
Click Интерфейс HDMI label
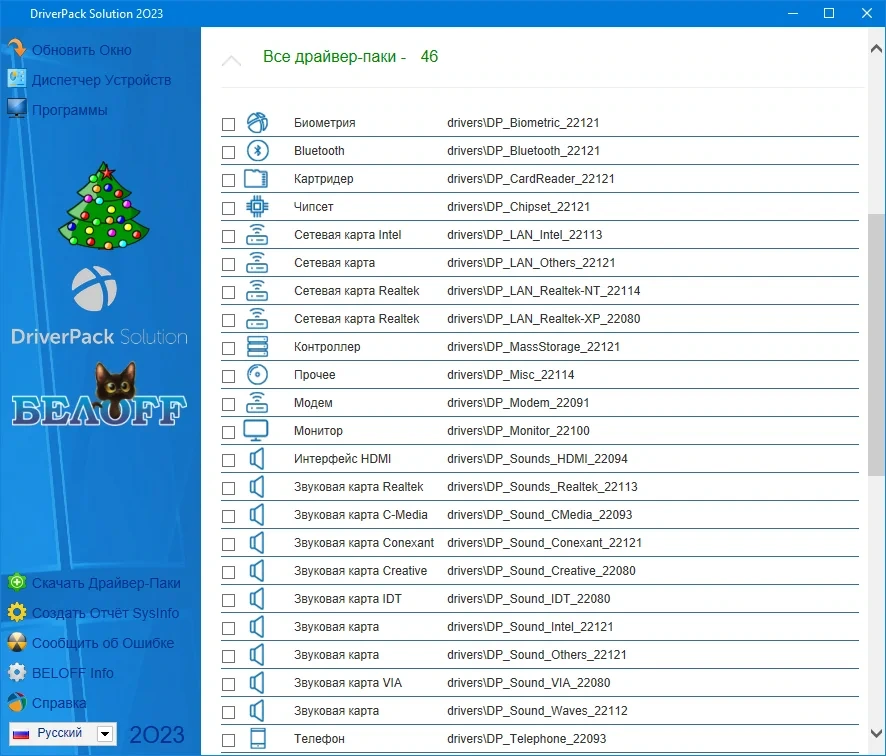pos(342,459)
